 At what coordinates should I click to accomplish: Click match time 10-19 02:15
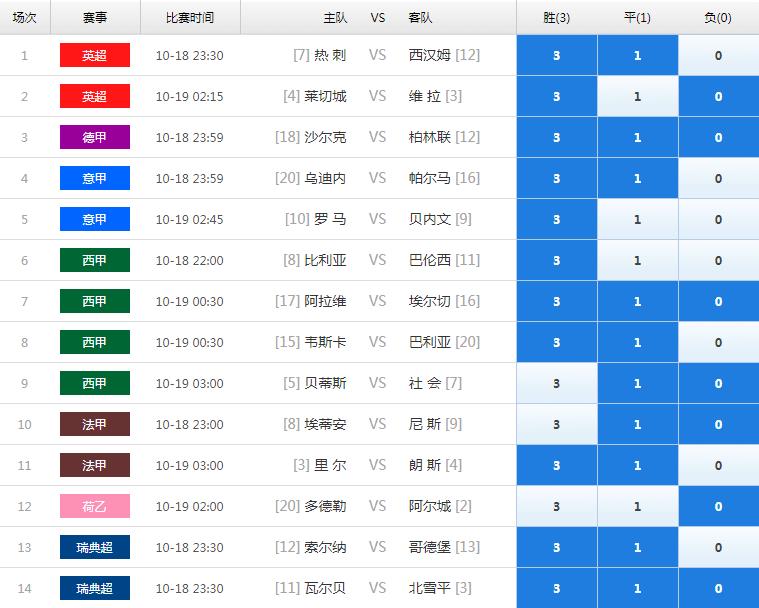coord(190,96)
